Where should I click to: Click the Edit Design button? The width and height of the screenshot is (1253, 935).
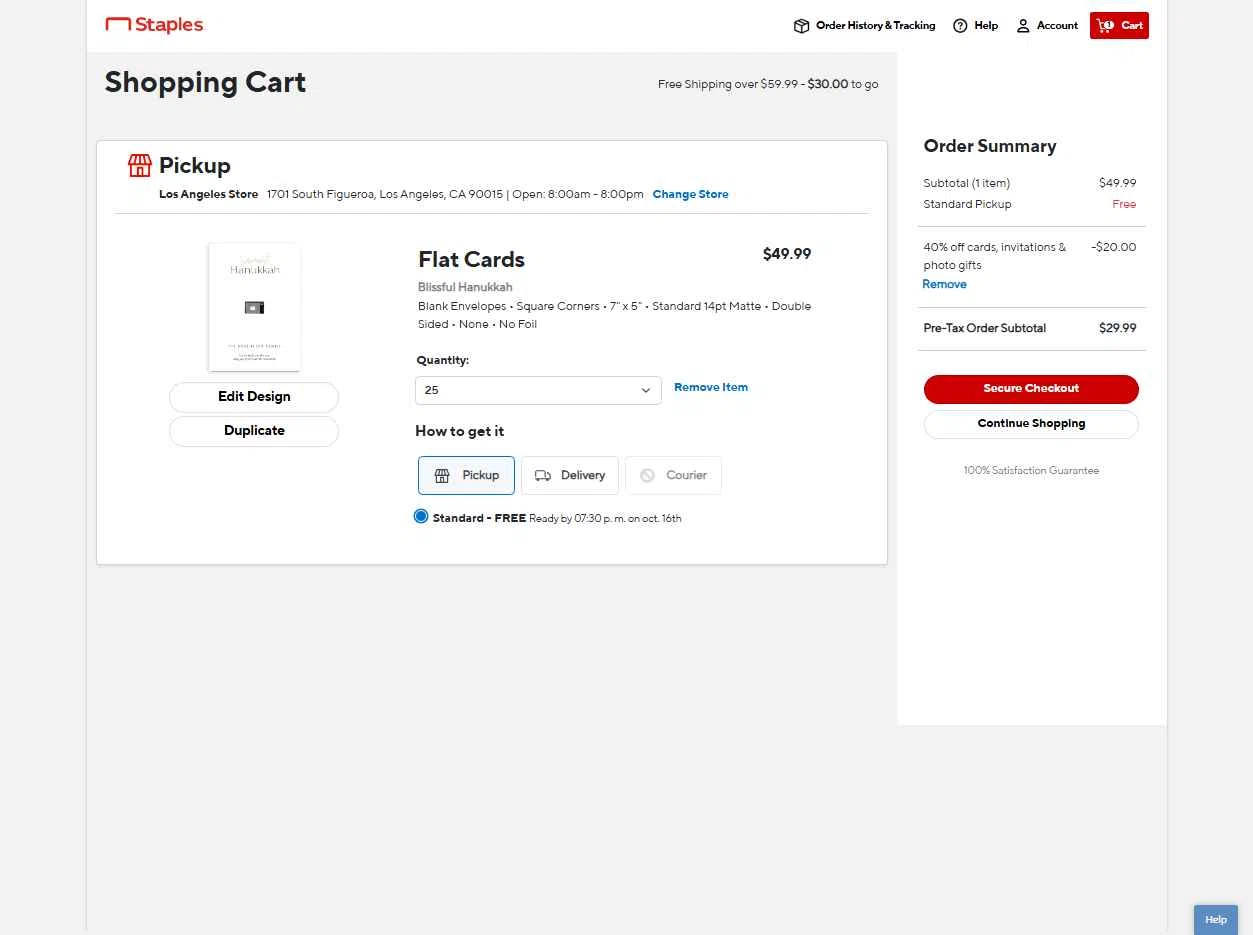pyautogui.click(x=254, y=397)
